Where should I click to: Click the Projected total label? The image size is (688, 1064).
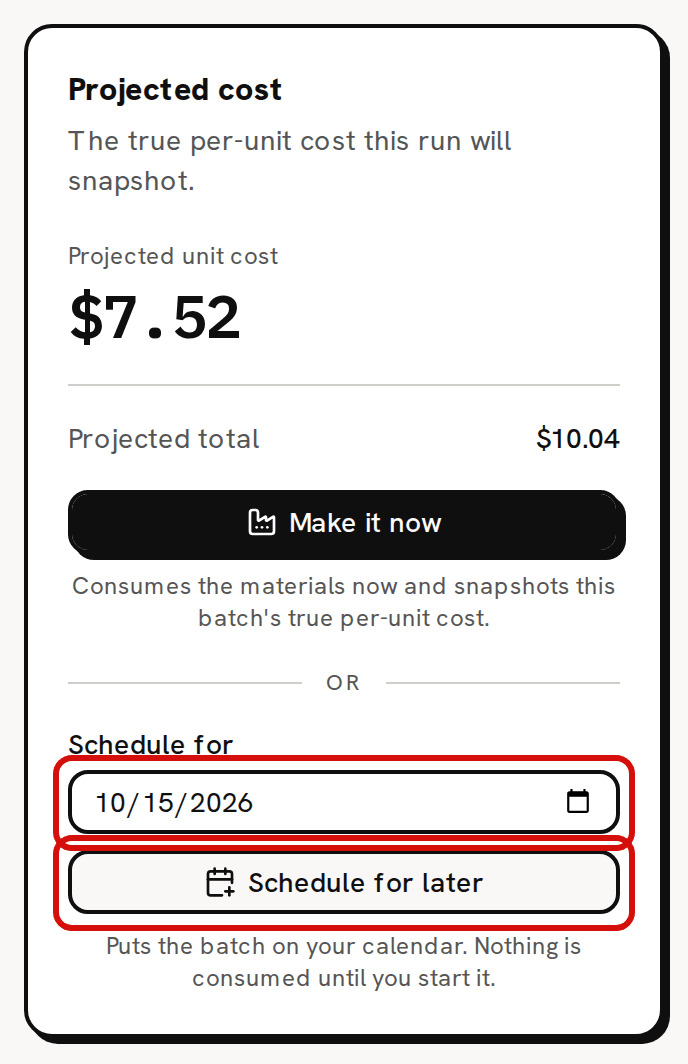point(164,439)
